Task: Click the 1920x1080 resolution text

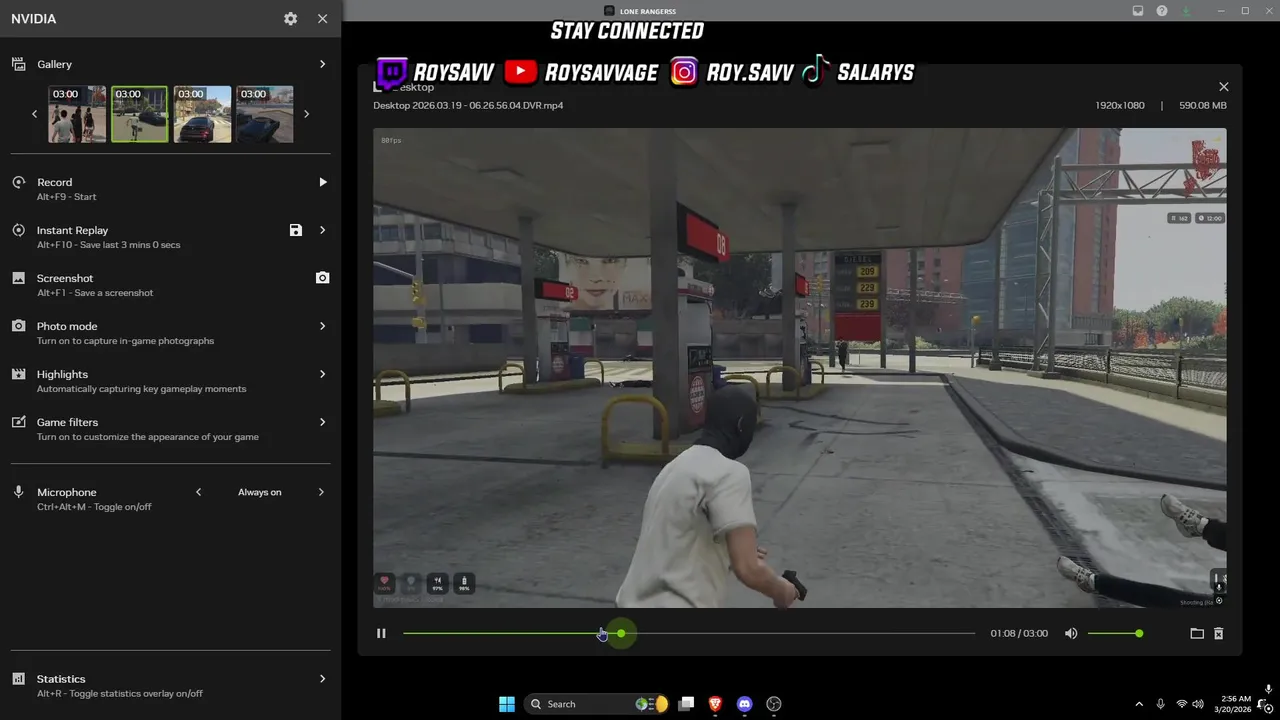Action: click(1120, 105)
